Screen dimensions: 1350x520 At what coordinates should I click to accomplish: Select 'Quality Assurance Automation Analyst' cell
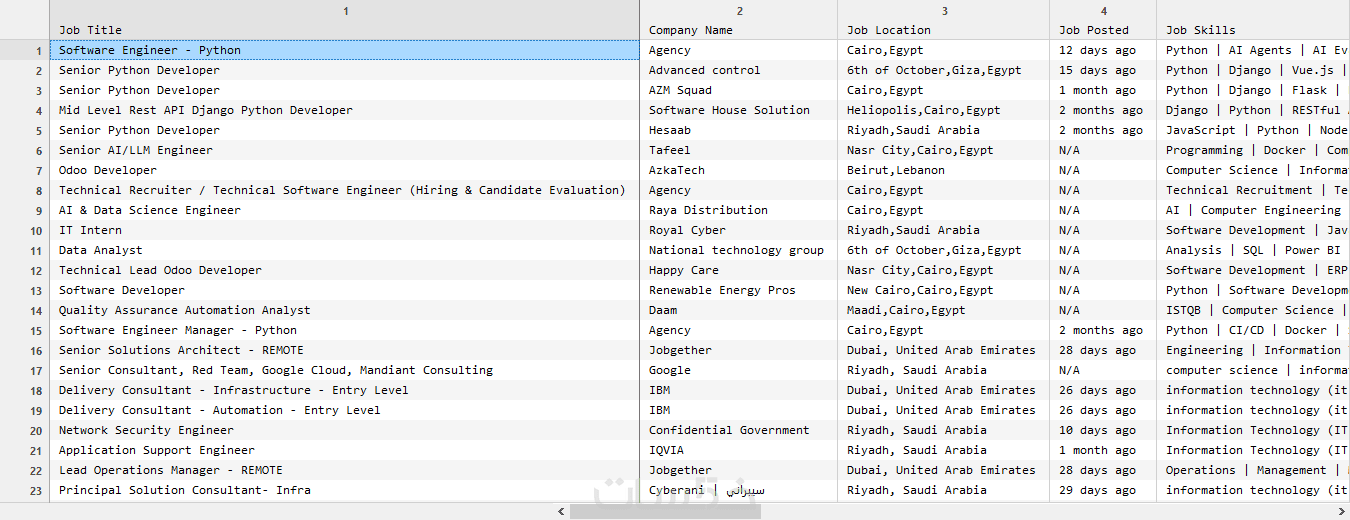345,310
